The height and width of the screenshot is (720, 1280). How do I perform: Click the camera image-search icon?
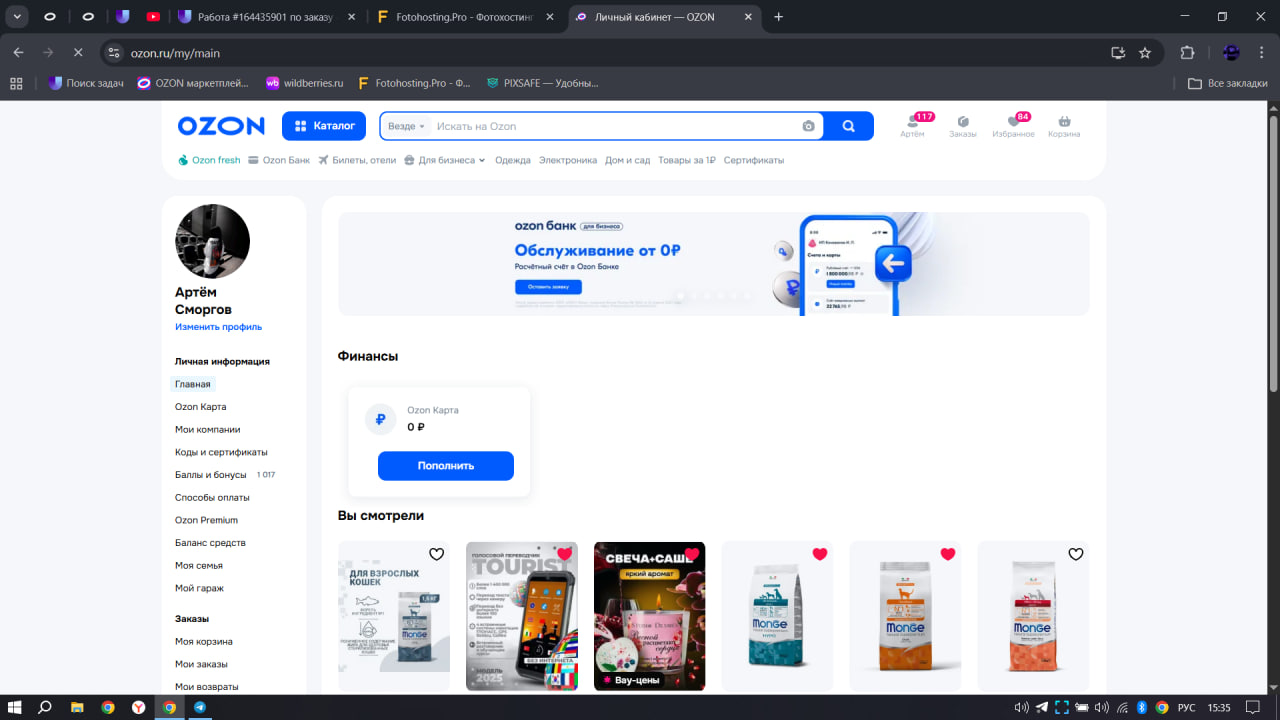[808, 126]
